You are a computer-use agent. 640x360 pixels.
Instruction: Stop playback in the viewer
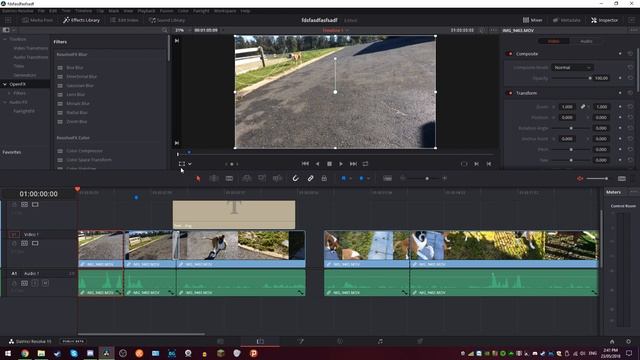(329, 164)
